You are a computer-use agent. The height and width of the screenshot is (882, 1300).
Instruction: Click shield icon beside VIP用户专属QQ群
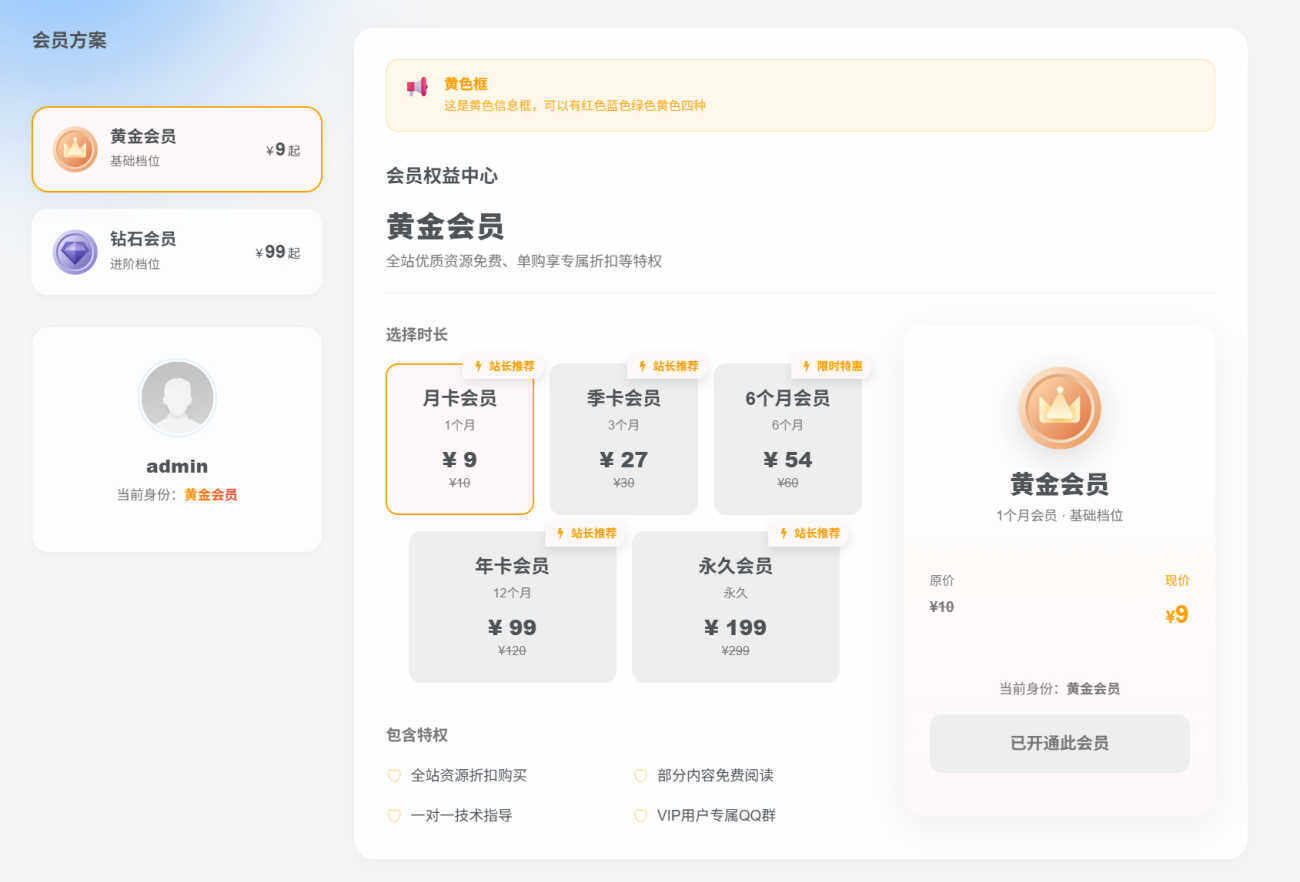pos(640,816)
